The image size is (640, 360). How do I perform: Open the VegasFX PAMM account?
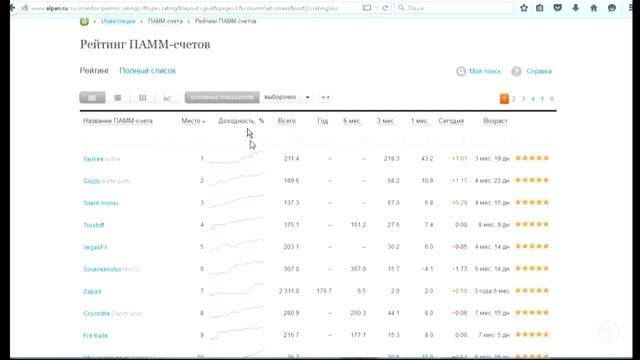[x=95, y=247]
